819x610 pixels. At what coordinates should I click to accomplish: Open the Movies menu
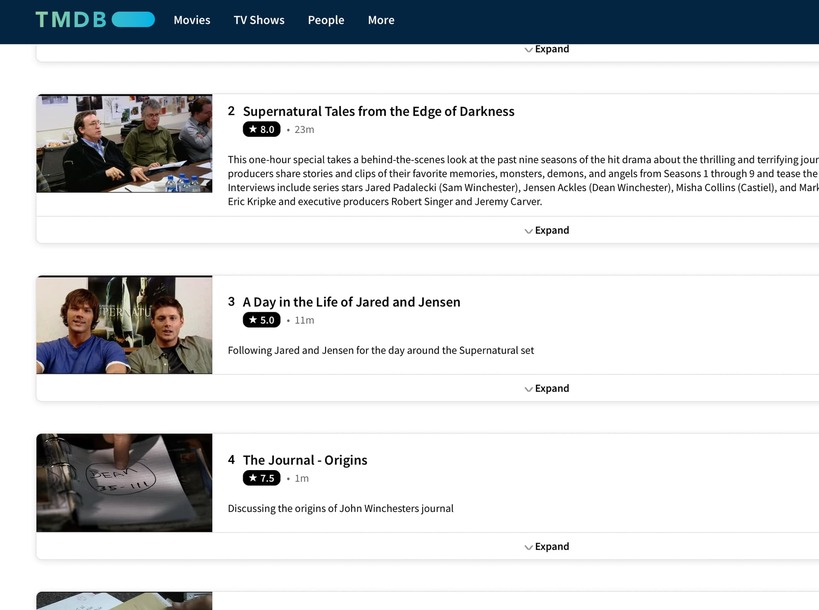(x=192, y=20)
